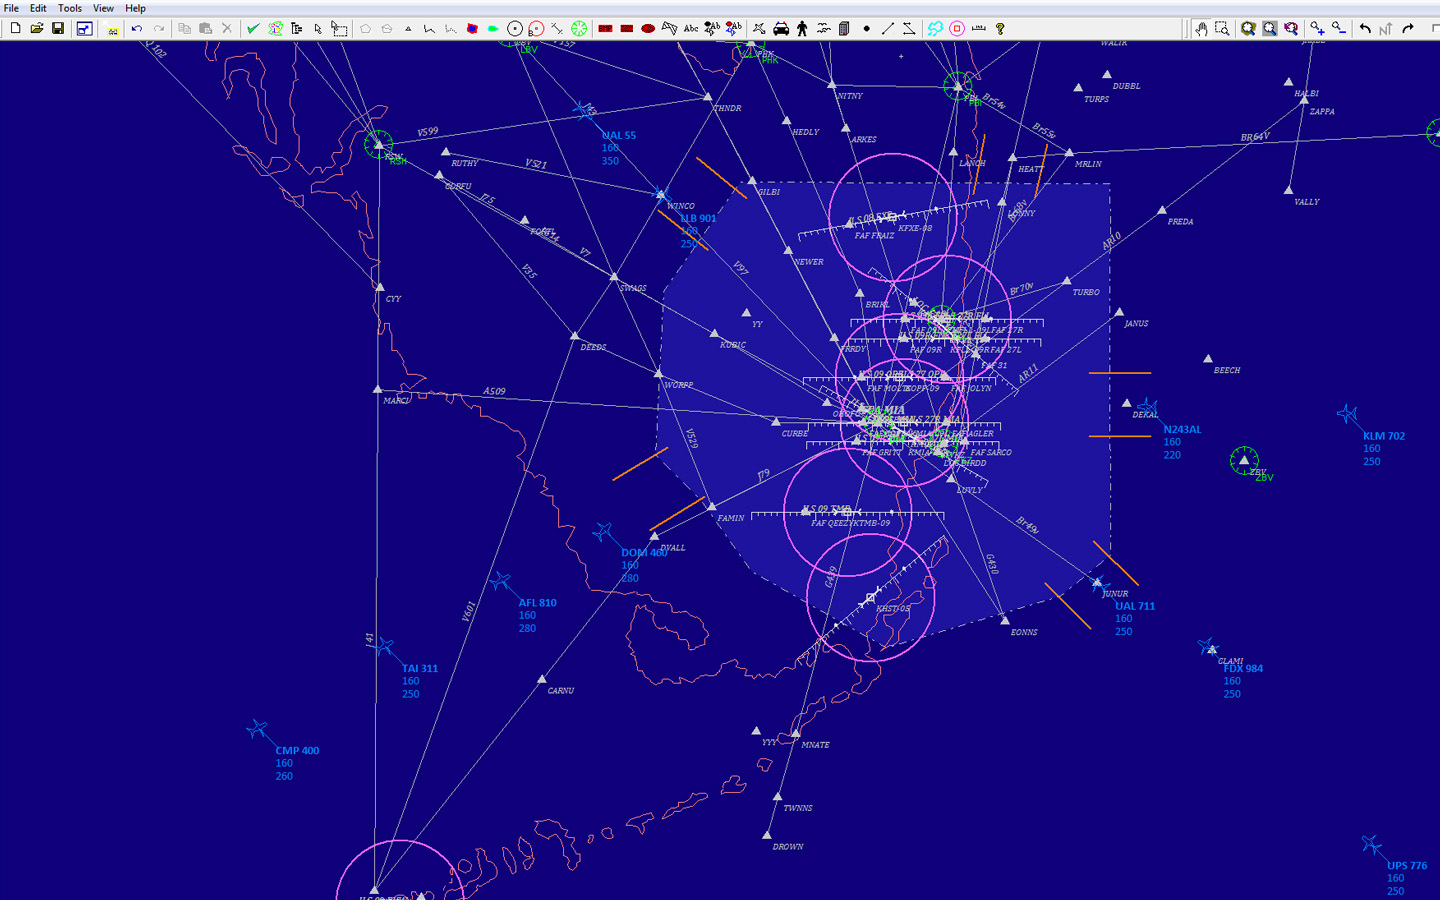The image size is (1440, 900).
Task: Click the VALLY waypoint label
Action: click(x=1307, y=202)
